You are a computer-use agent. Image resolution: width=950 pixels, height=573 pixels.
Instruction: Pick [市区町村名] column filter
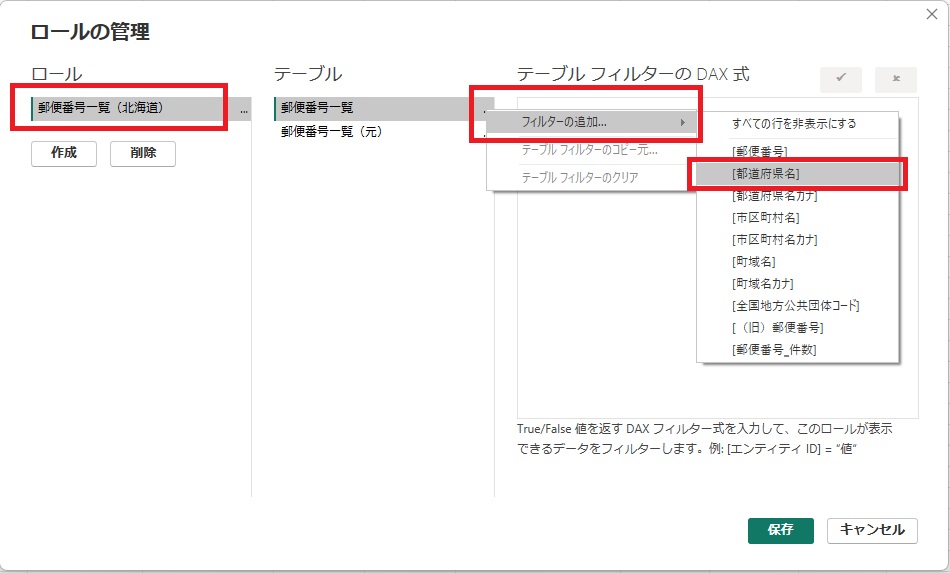point(765,217)
